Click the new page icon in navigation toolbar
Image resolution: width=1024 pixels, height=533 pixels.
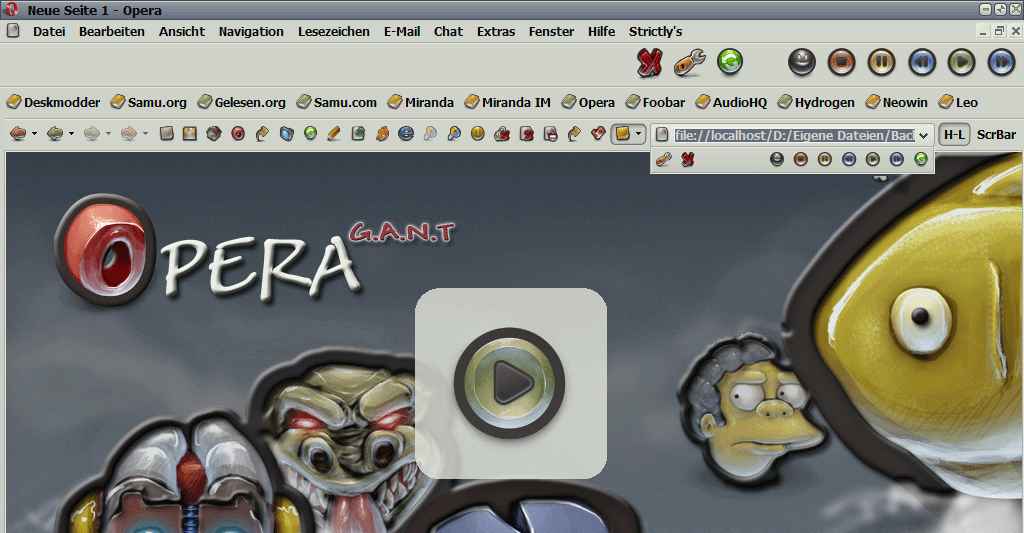167,134
